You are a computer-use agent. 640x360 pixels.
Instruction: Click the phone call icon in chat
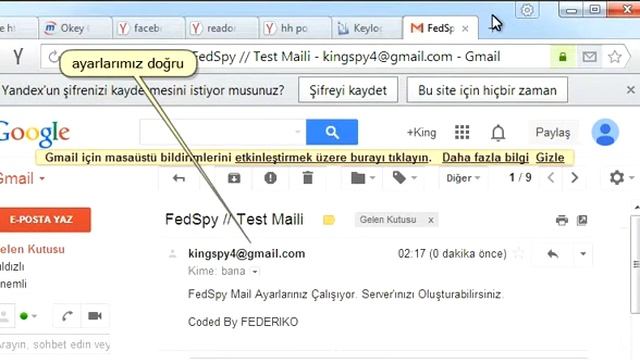[67, 316]
